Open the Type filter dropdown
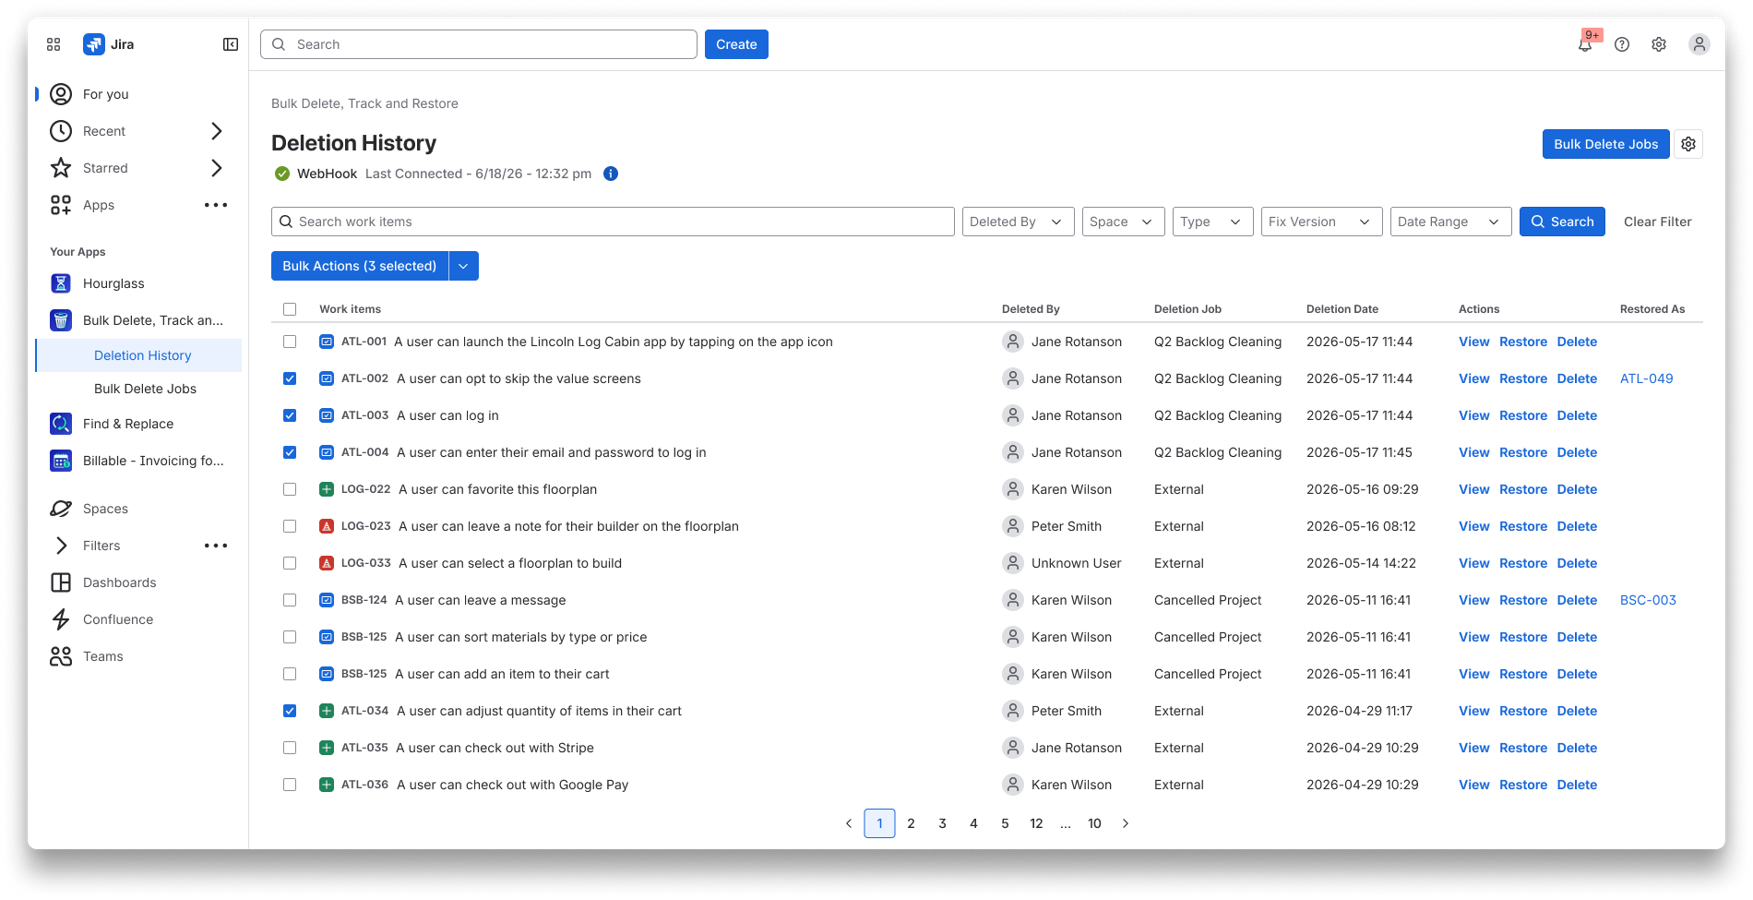1753x900 pixels. tap(1213, 222)
